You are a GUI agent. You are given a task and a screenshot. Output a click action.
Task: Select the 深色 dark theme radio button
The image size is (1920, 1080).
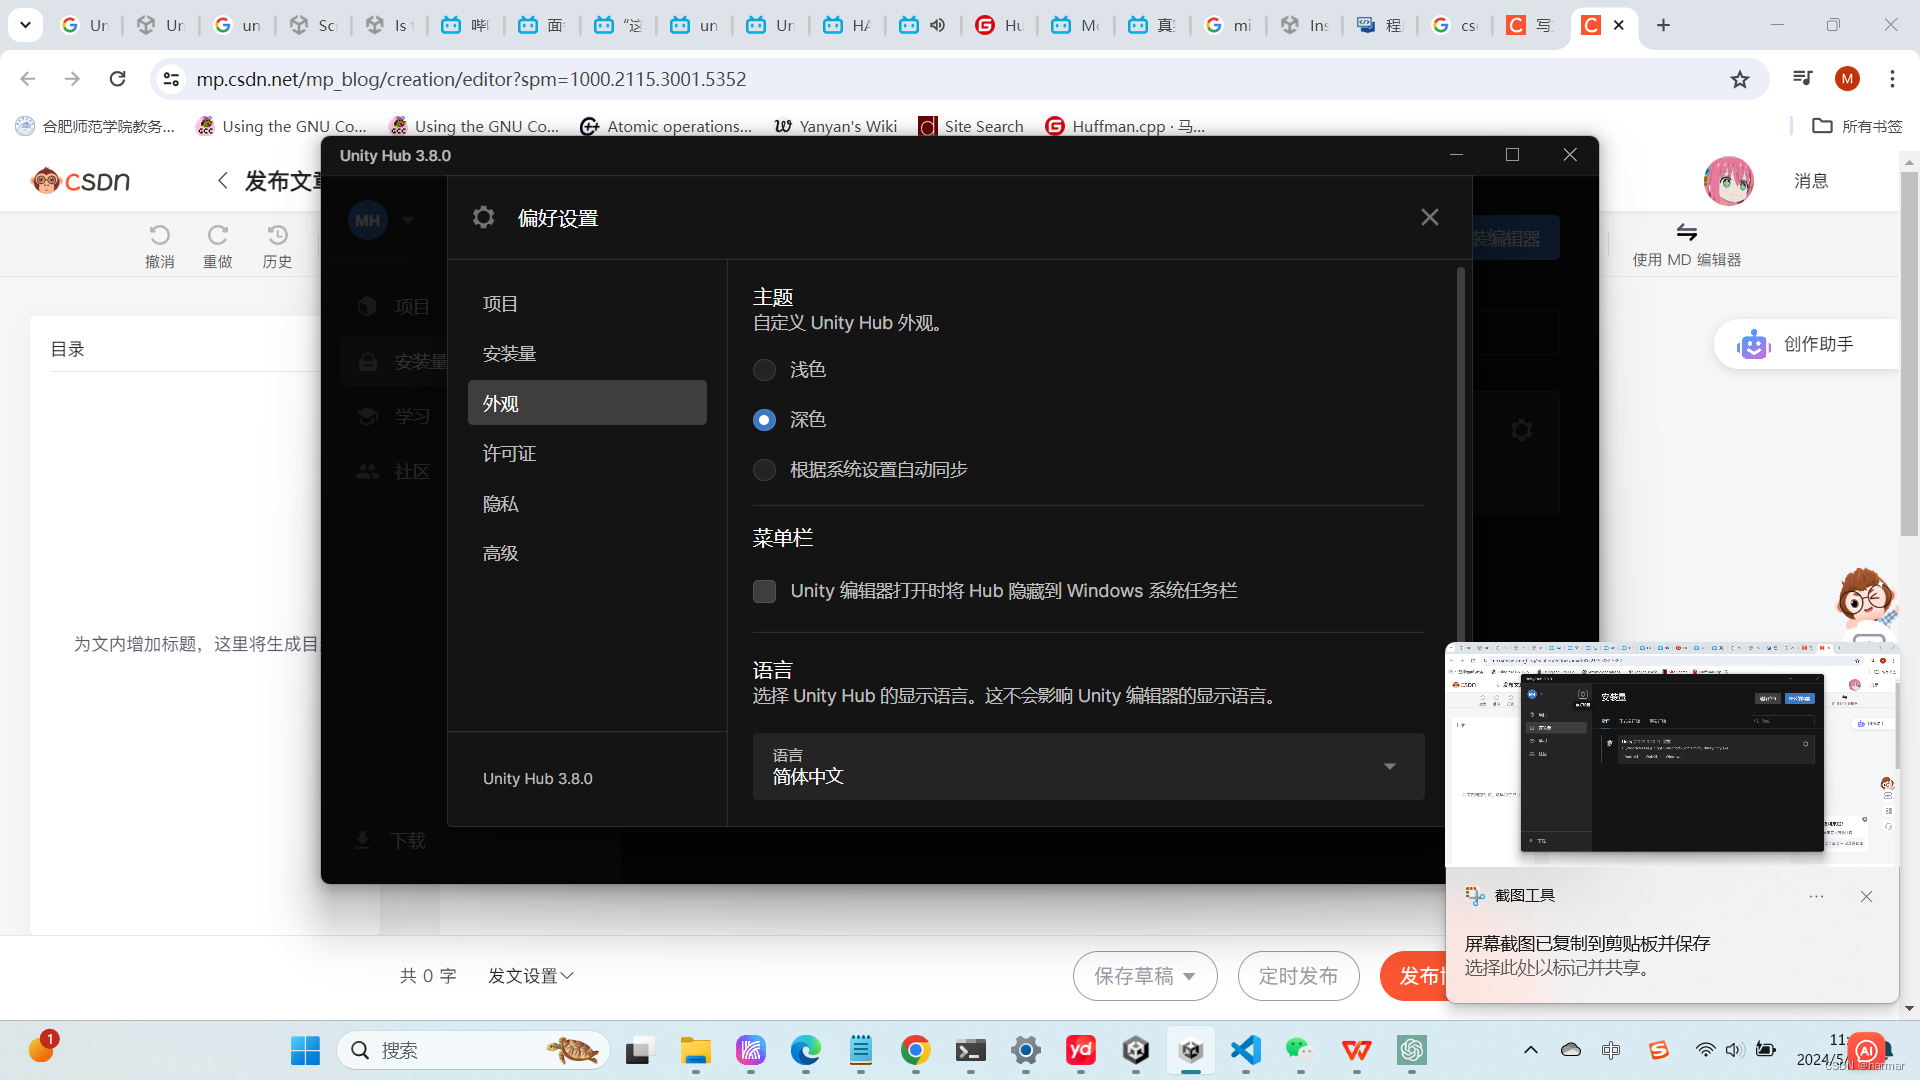pos(764,420)
